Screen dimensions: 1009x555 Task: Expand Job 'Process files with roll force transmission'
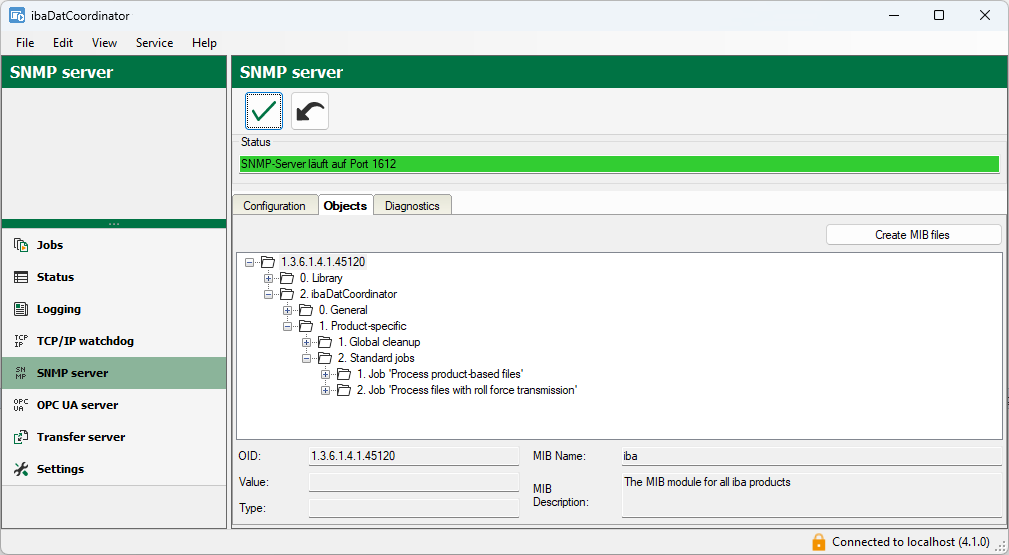(x=326, y=390)
